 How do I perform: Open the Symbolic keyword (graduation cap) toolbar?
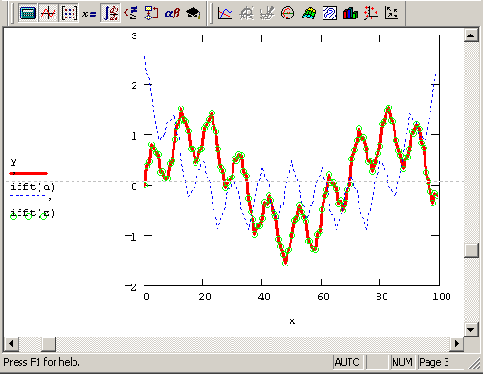click(x=193, y=13)
